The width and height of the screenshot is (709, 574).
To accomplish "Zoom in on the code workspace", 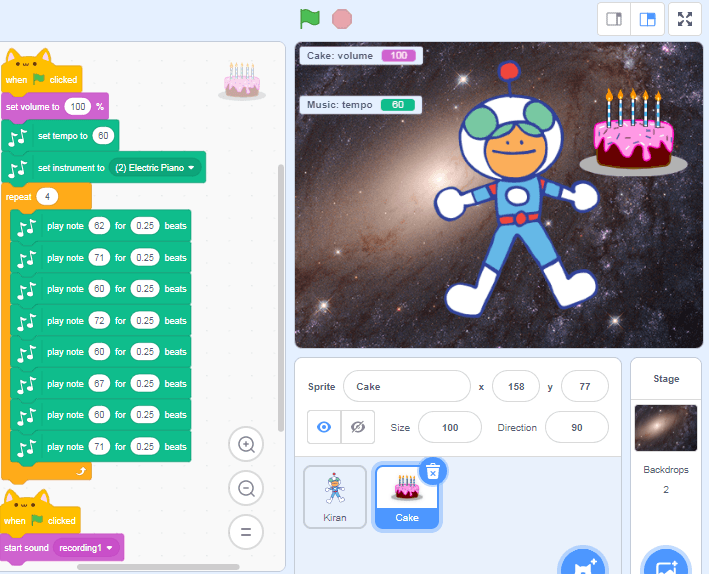I will 246,444.
